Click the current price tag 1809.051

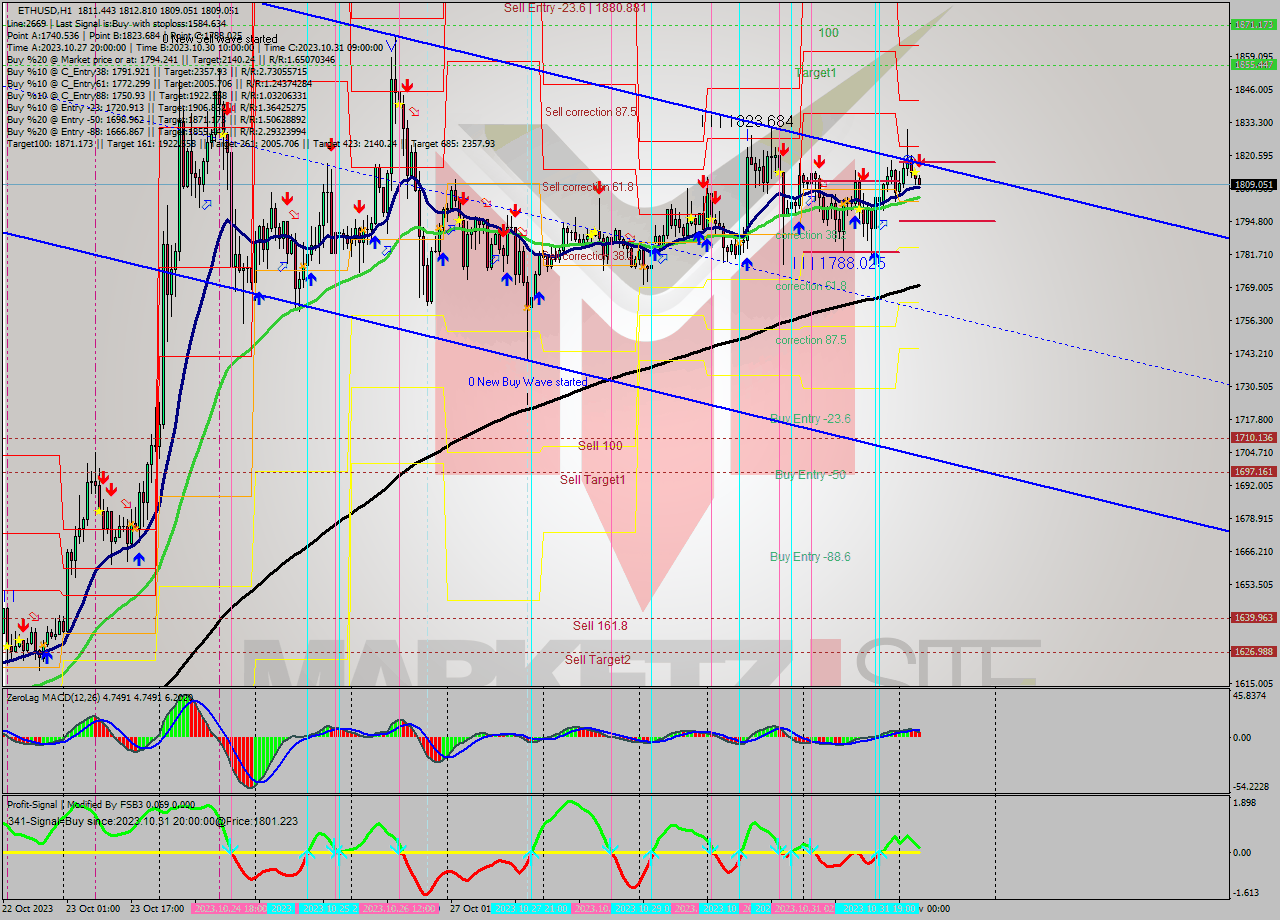tap(1252, 184)
